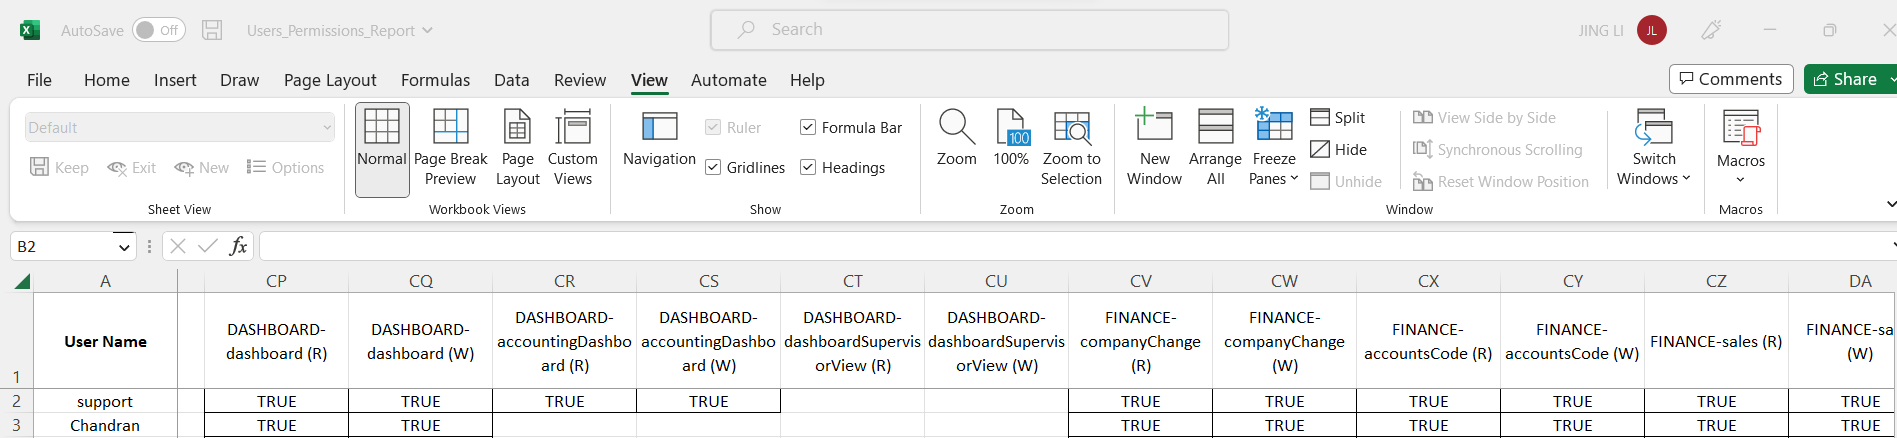Click Arrange All windows

click(1215, 148)
